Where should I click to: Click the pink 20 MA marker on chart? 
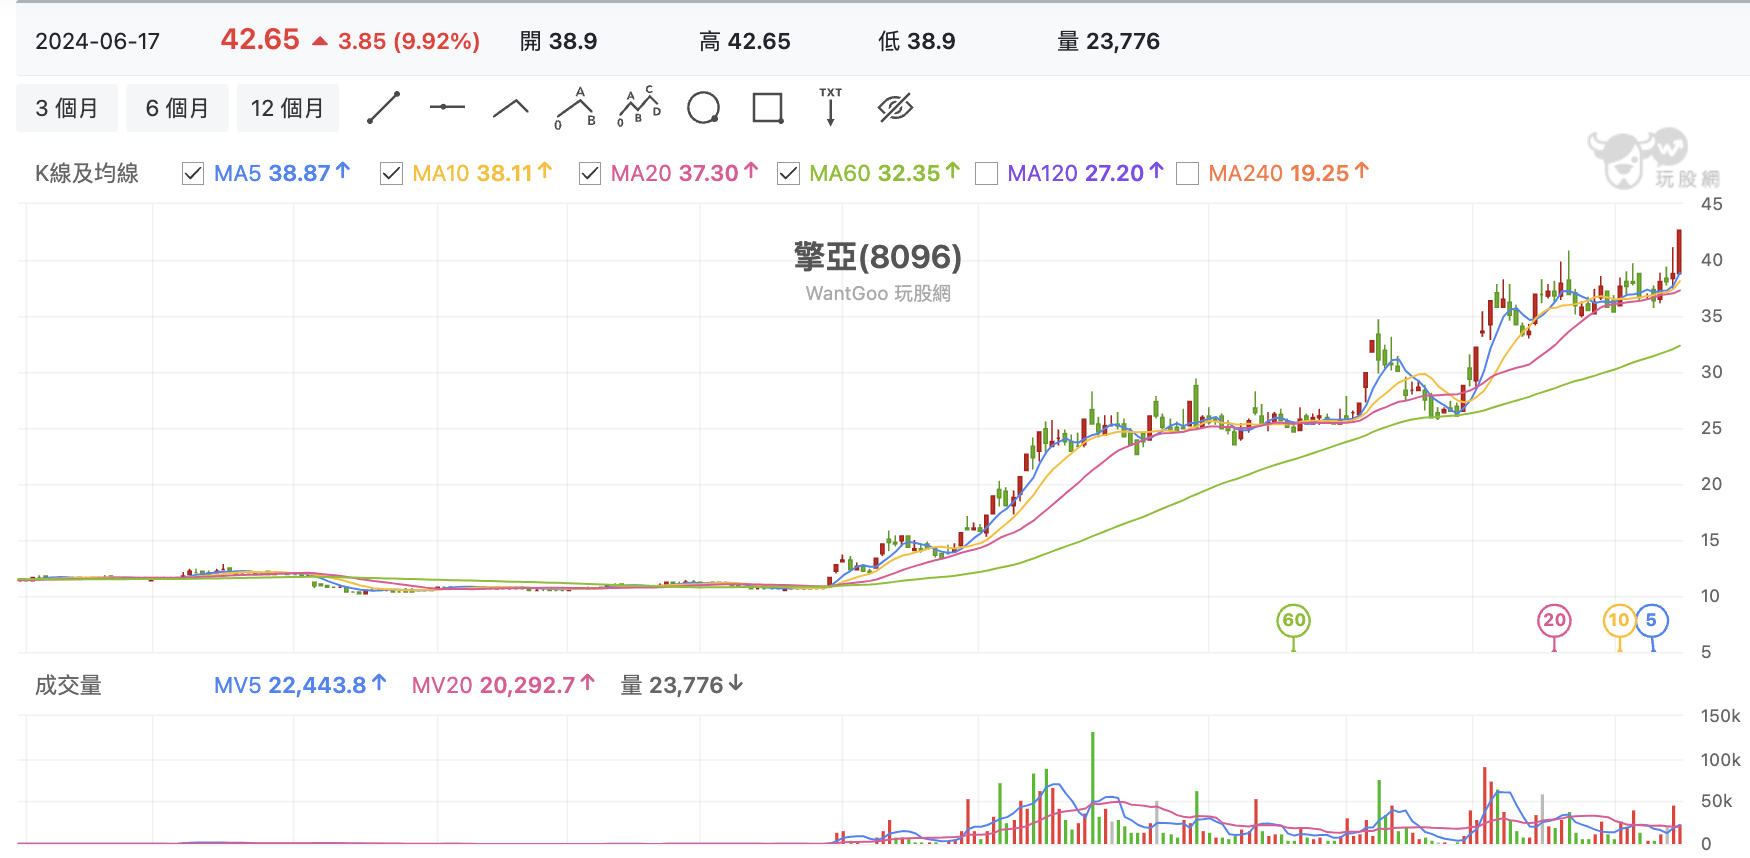[1554, 621]
